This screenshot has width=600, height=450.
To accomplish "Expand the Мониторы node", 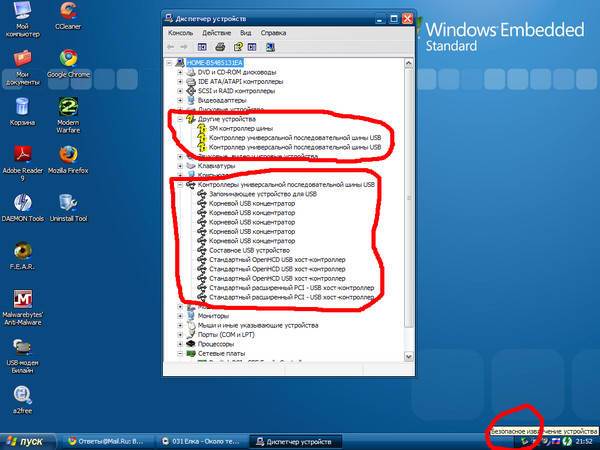I will pos(180,316).
